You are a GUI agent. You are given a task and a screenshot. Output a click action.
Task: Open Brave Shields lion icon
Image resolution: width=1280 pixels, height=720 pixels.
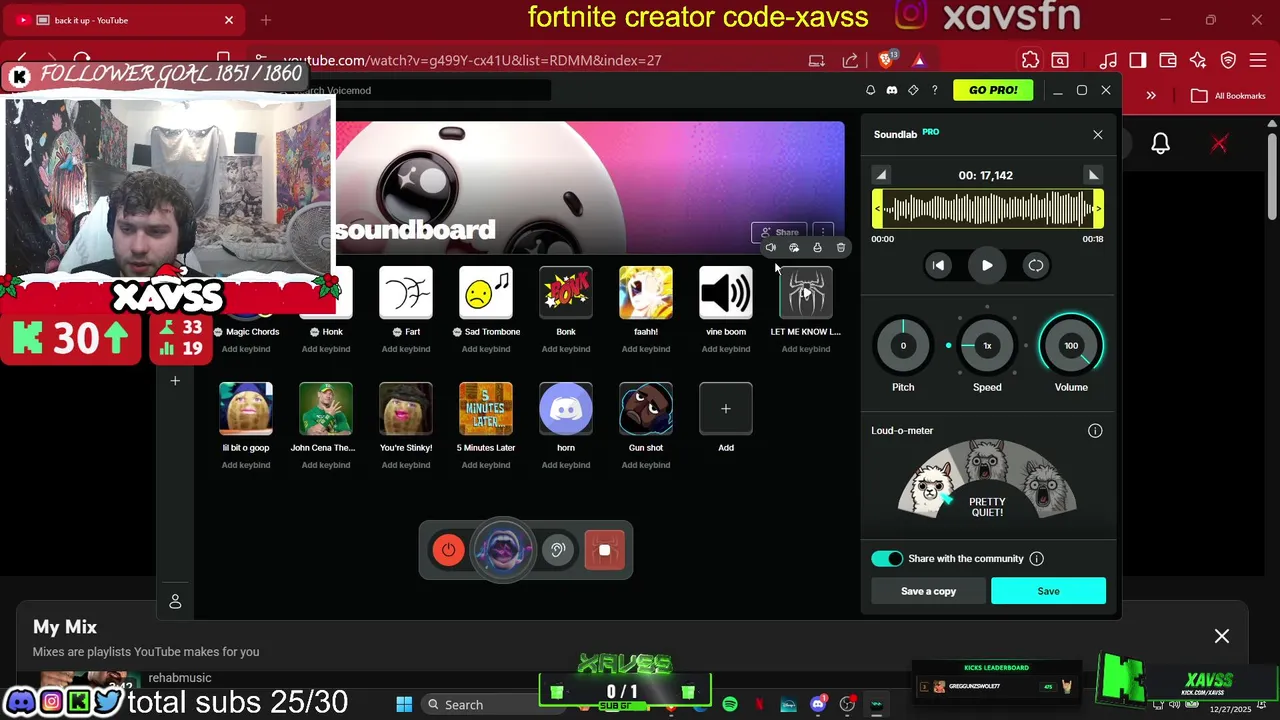pyautogui.click(x=886, y=60)
